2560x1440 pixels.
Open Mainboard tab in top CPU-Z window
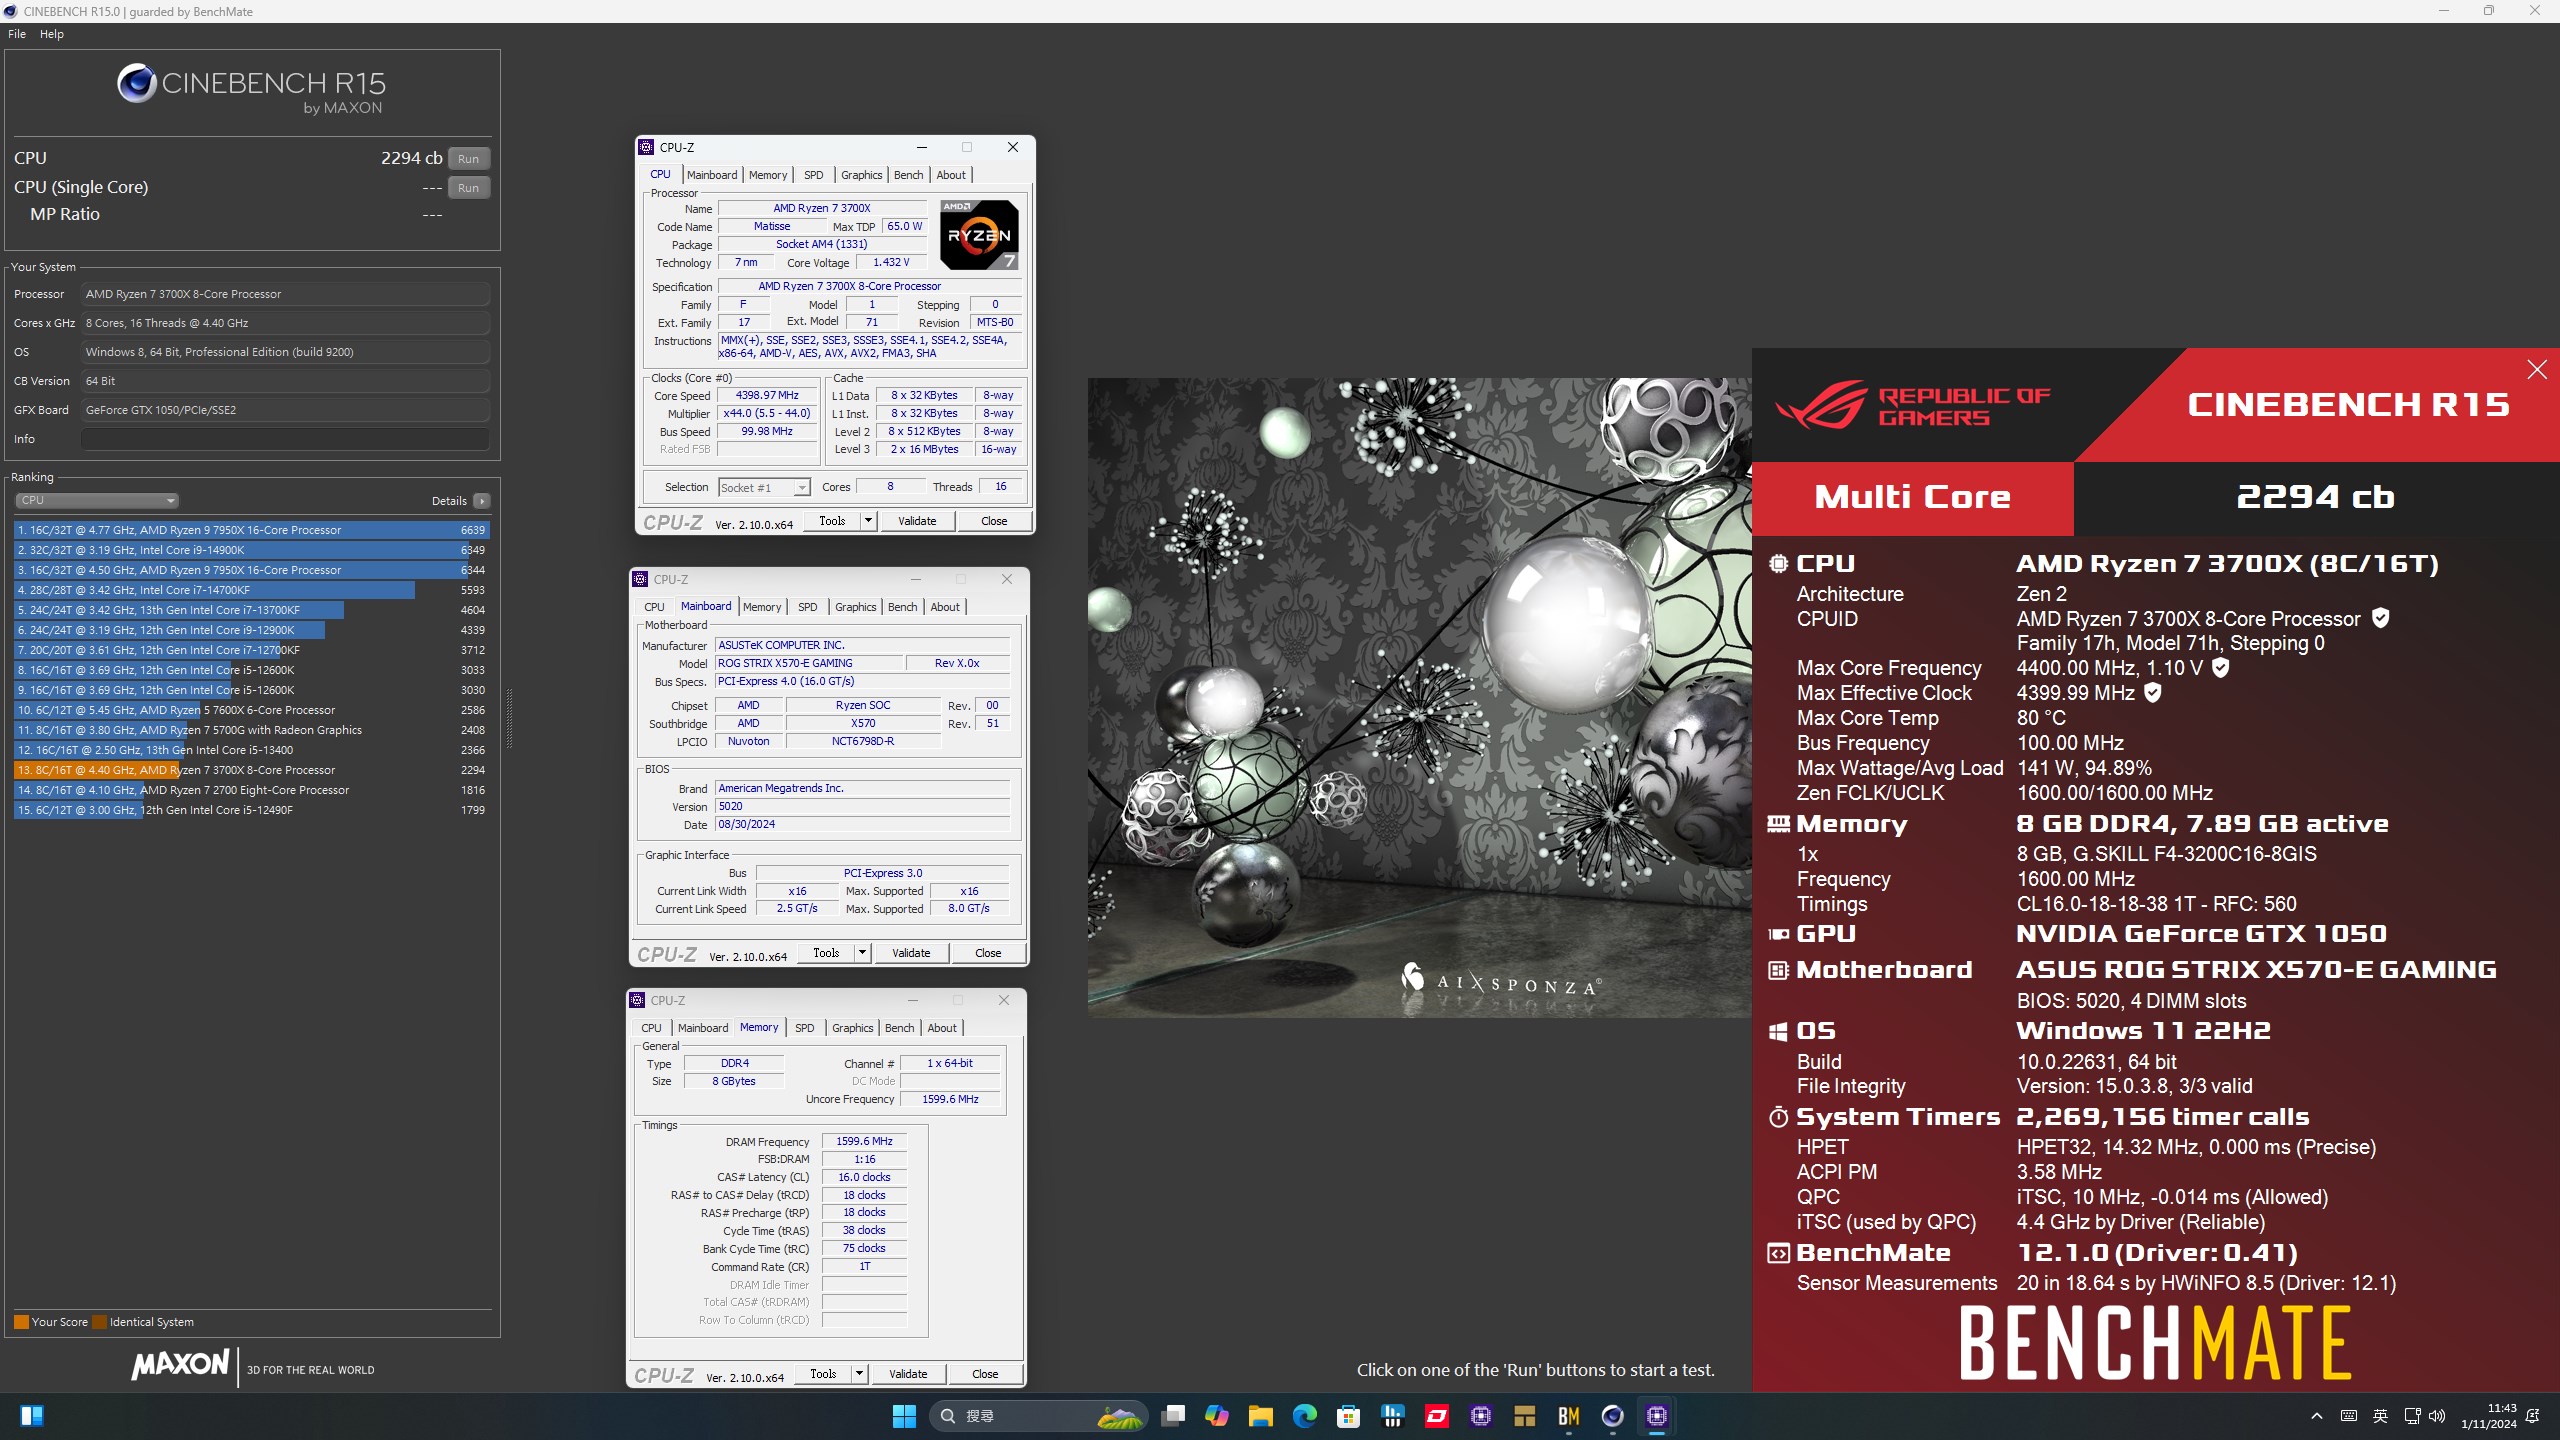click(712, 175)
